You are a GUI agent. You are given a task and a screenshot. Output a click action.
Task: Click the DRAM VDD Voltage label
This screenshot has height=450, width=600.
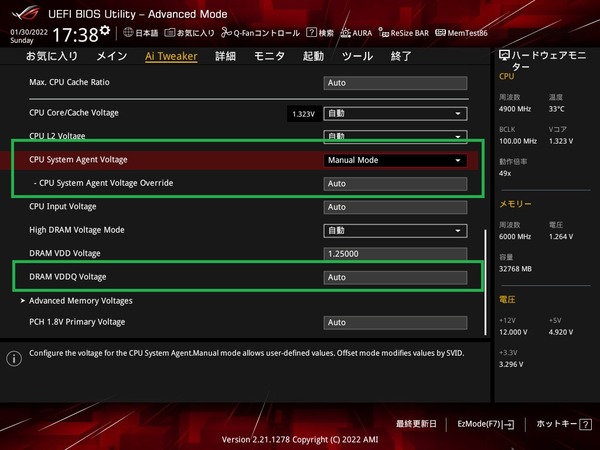65,253
